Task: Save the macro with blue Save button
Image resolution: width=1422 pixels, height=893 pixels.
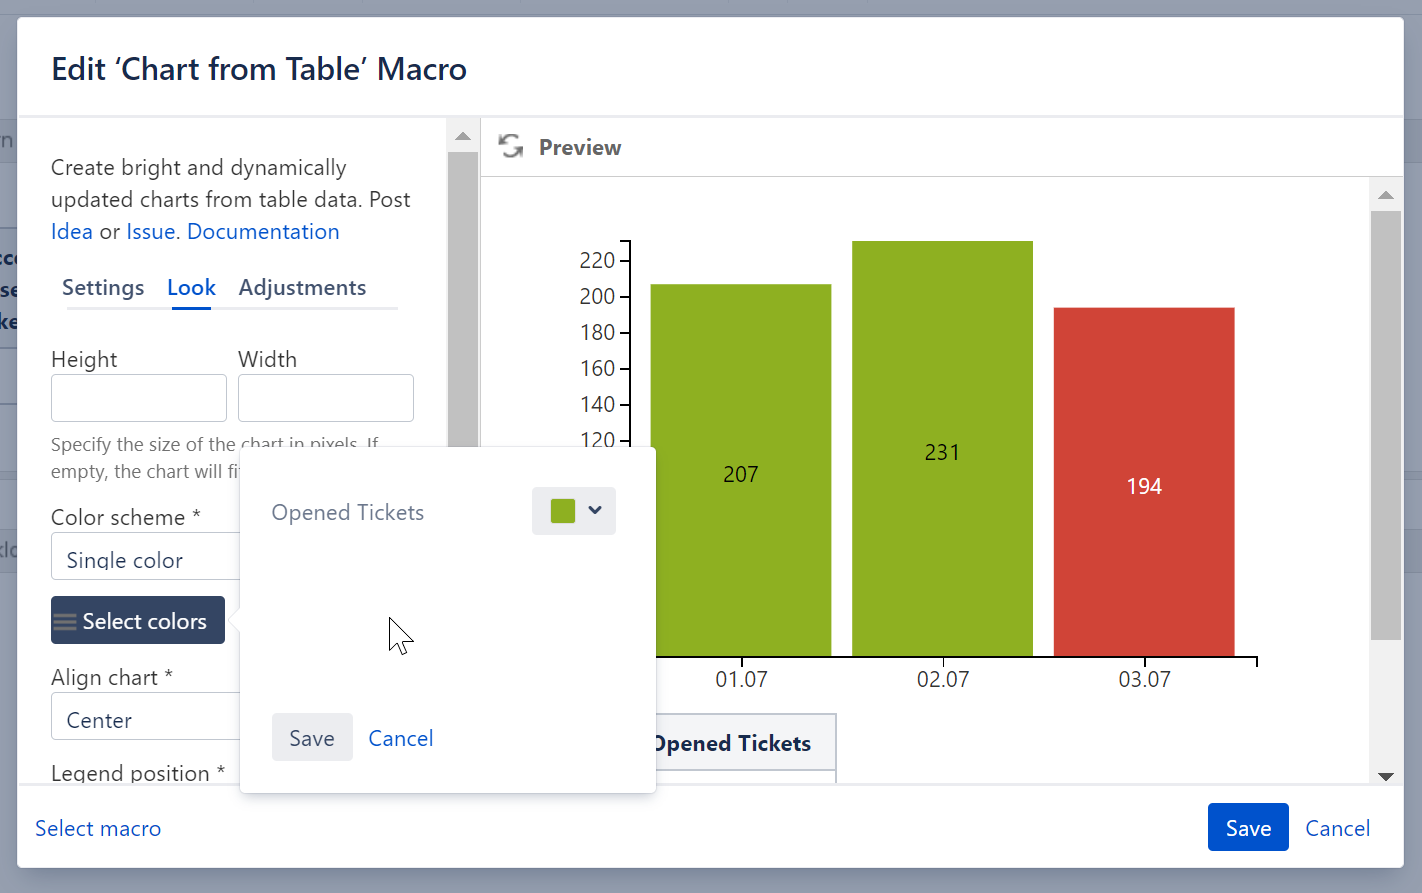Action: click(1247, 828)
